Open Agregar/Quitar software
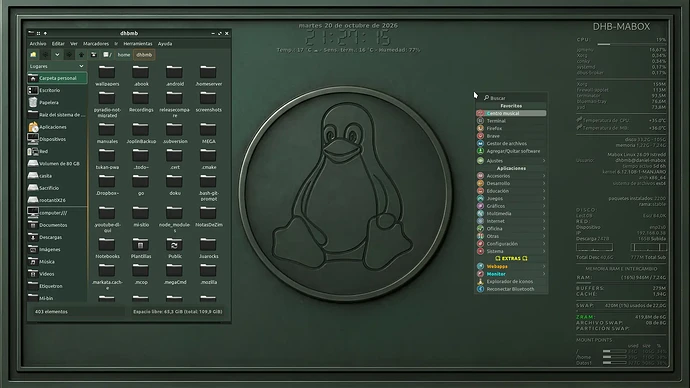The width and height of the screenshot is (690, 388). pos(511,151)
